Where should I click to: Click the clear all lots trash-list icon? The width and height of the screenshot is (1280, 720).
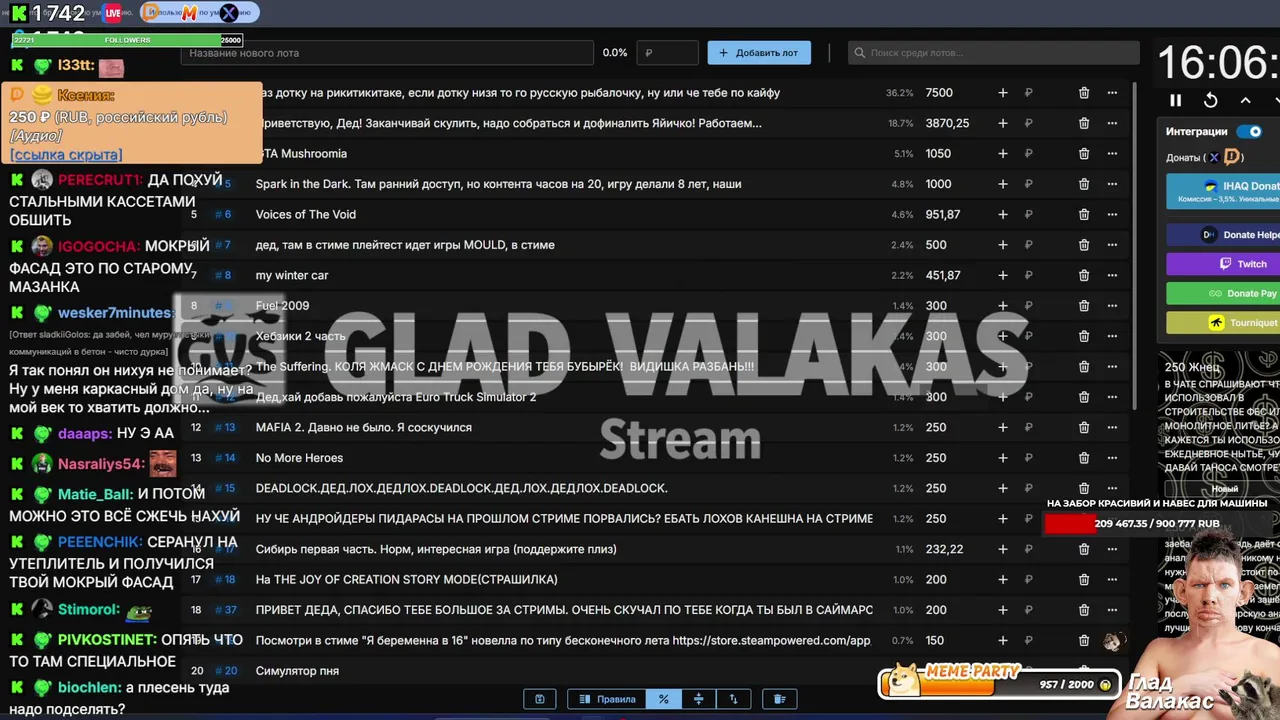coord(780,699)
